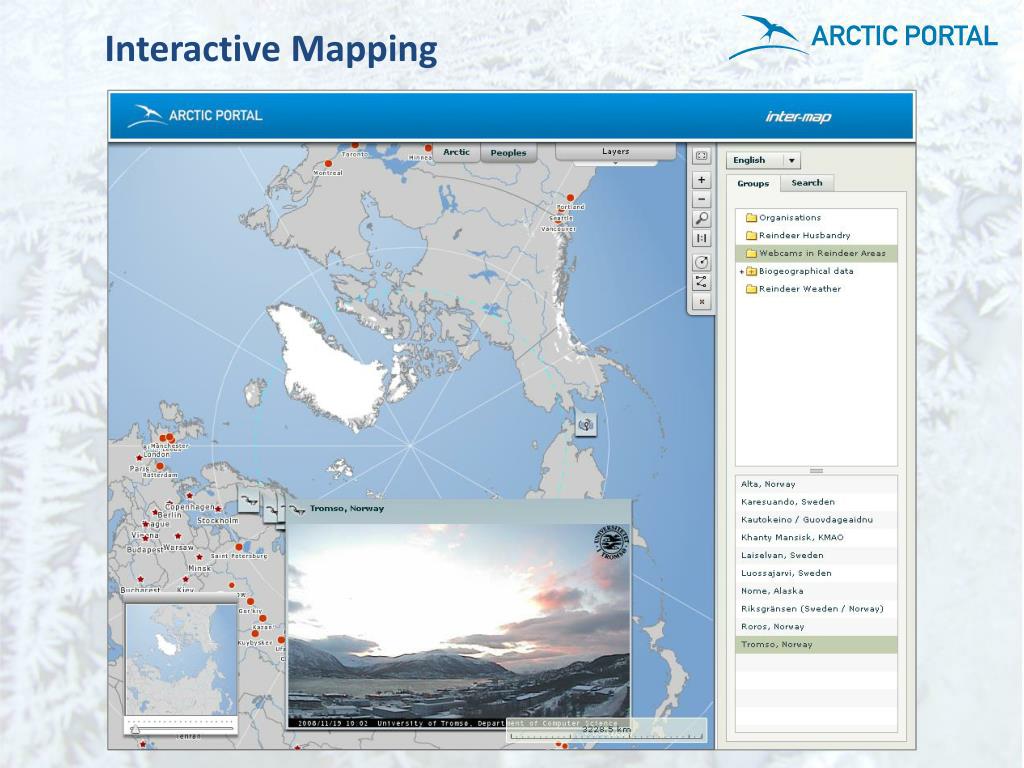This screenshot has height=768, width=1024.
Task: Click the overview map zoom slider handle
Action: click(135, 729)
